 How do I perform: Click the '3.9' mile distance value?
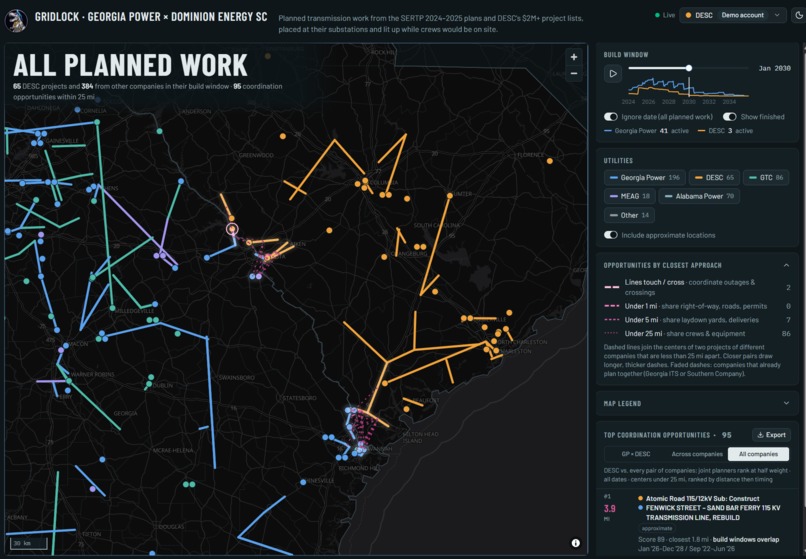coord(610,509)
